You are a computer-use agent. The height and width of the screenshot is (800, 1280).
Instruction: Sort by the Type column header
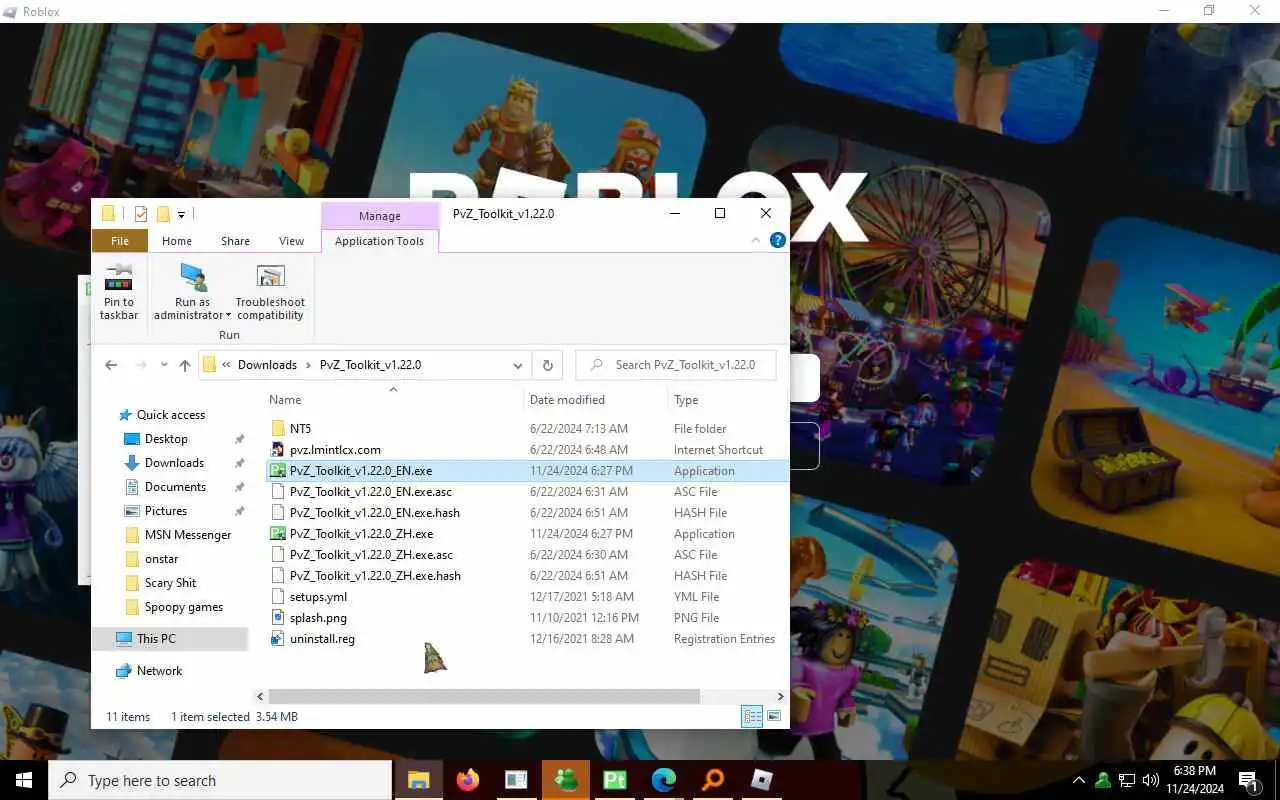[x=686, y=400]
